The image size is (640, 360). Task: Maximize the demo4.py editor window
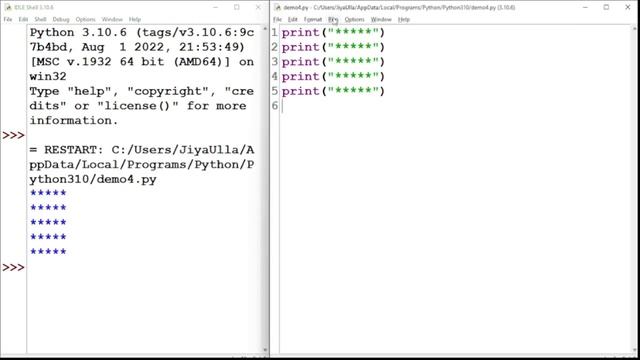pos(606,7)
